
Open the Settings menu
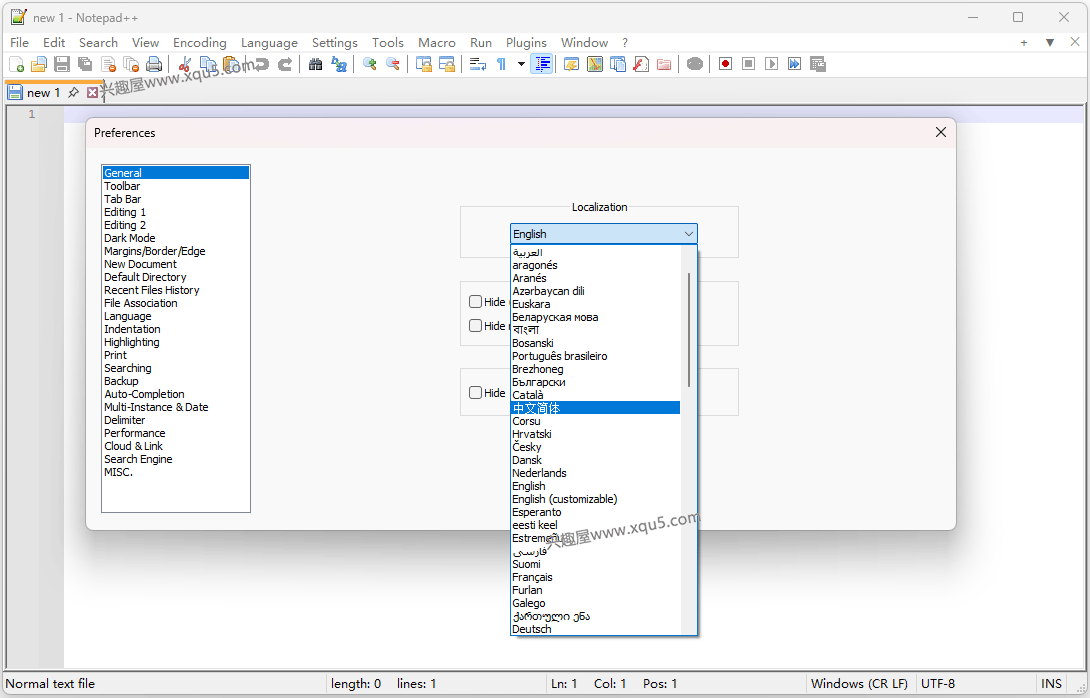coord(334,43)
